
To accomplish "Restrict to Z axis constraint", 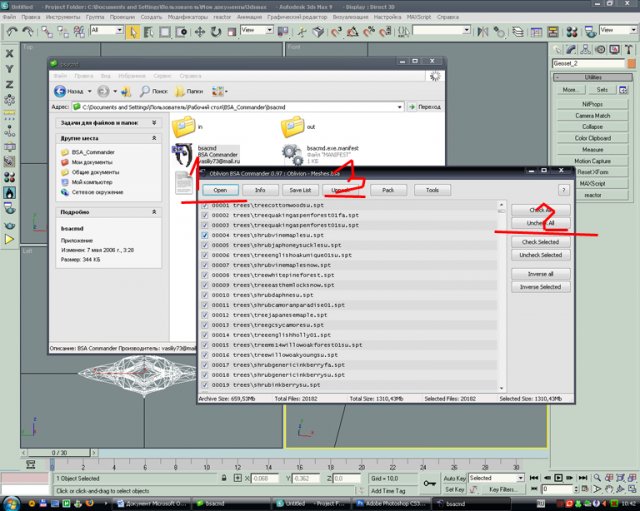I will [x=9, y=84].
